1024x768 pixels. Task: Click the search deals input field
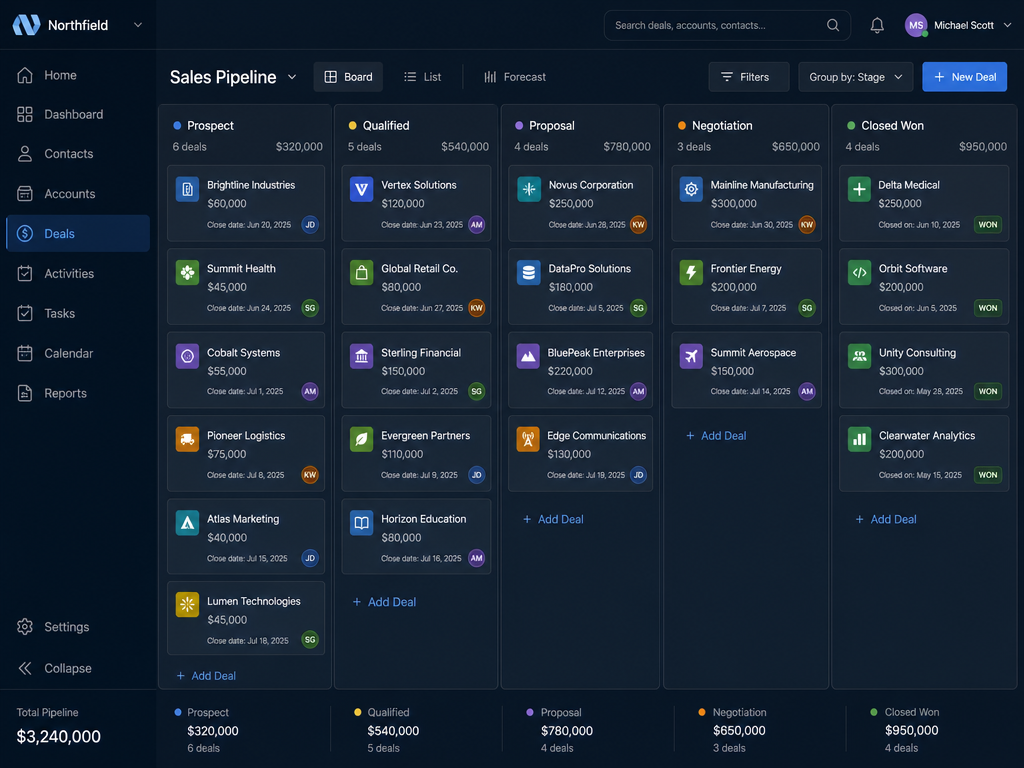727,25
